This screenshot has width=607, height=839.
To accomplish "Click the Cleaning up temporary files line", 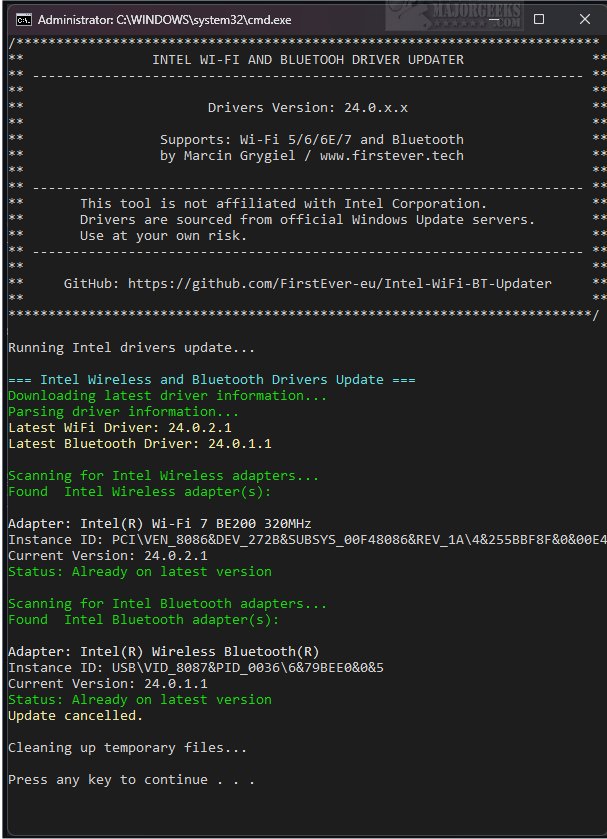I will pos(127,748).
